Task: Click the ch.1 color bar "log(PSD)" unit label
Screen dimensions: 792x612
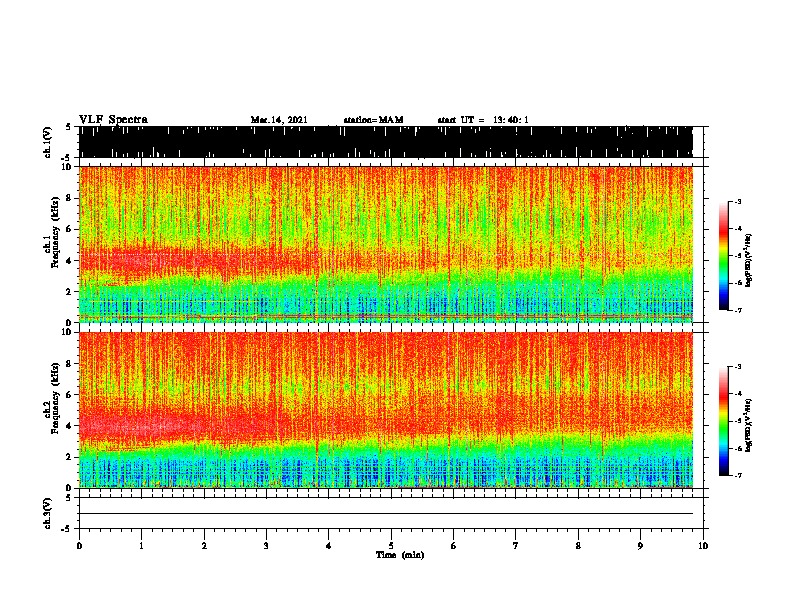Action: pos(749,261)
